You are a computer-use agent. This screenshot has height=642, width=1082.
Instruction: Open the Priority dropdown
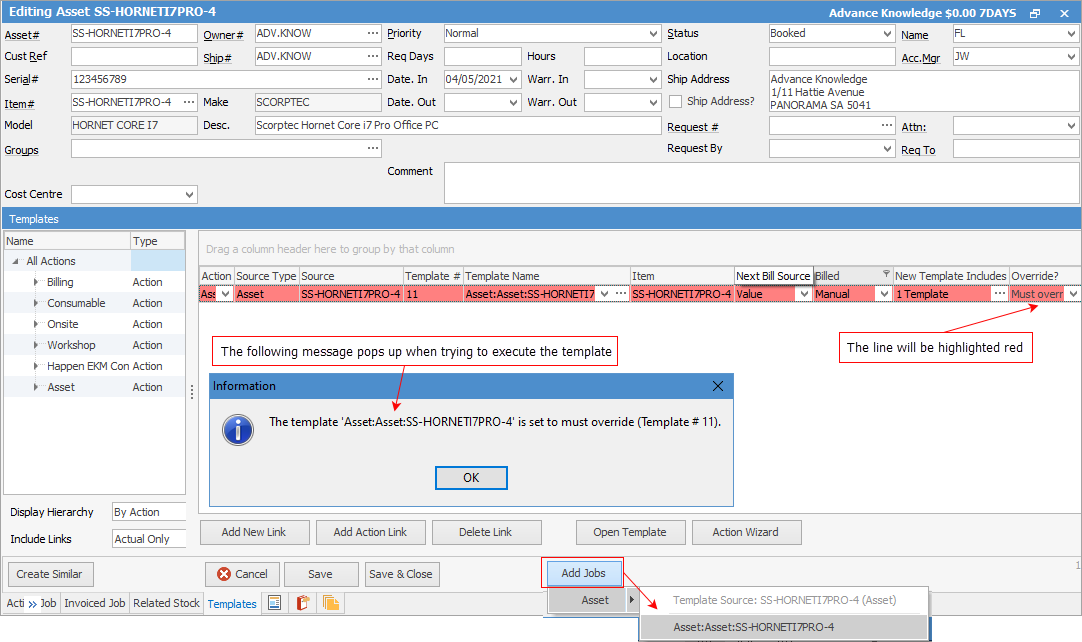point(653,33)
